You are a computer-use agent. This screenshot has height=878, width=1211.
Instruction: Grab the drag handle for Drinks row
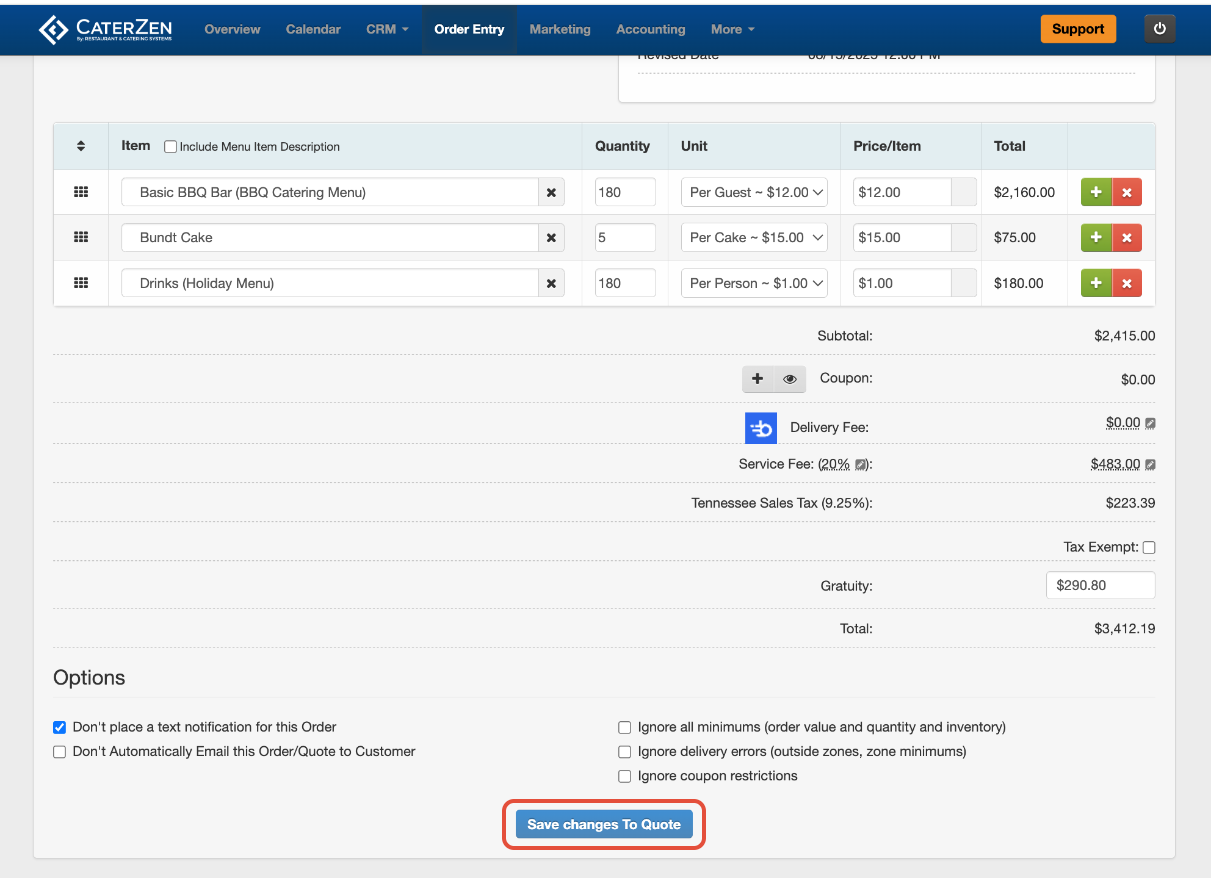pyautogui.click(x=81, y=283)
